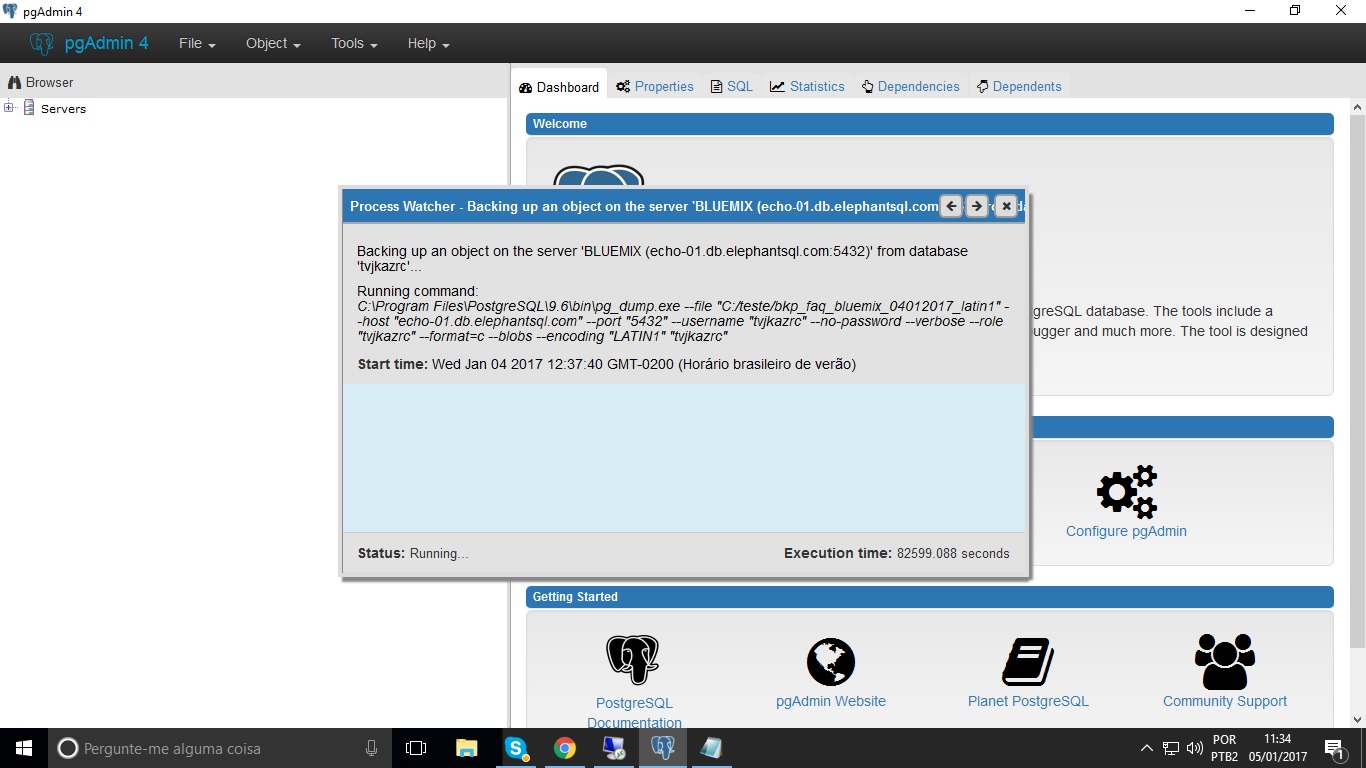
Task: Click the next arrow in Process Watcher
Action: tap(977, 206)
